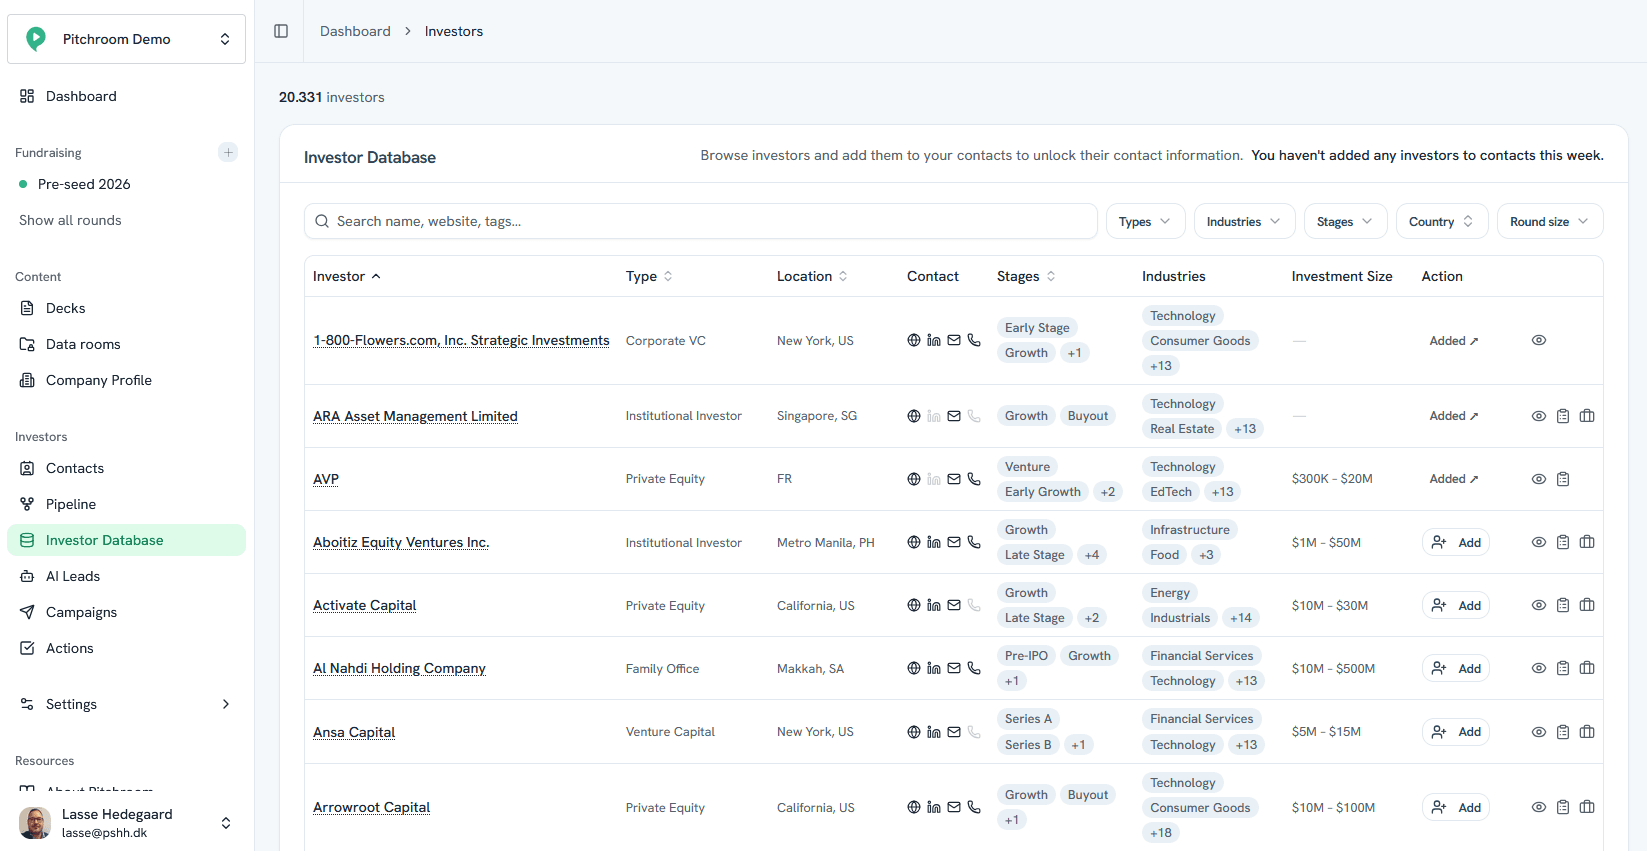Click email icon for Ansa Capital
Viewport: 1647px width, 851px height.
[954, 732]
